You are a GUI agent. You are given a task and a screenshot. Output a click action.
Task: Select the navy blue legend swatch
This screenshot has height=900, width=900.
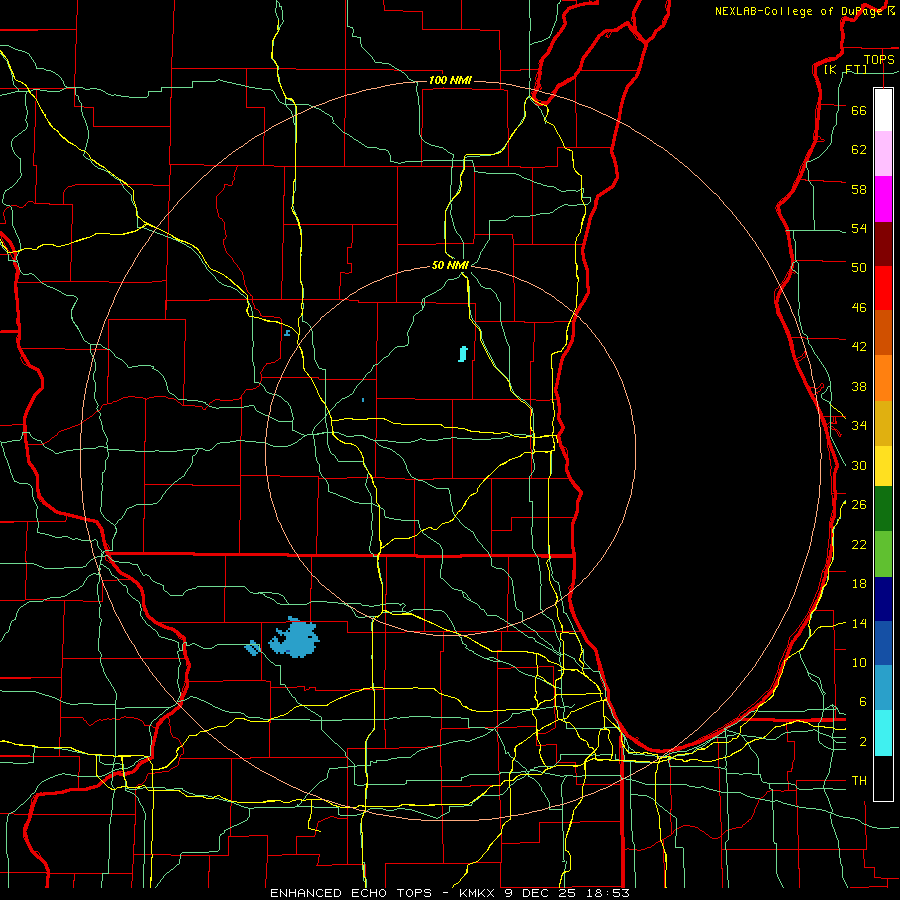click(x=883, y=599)
